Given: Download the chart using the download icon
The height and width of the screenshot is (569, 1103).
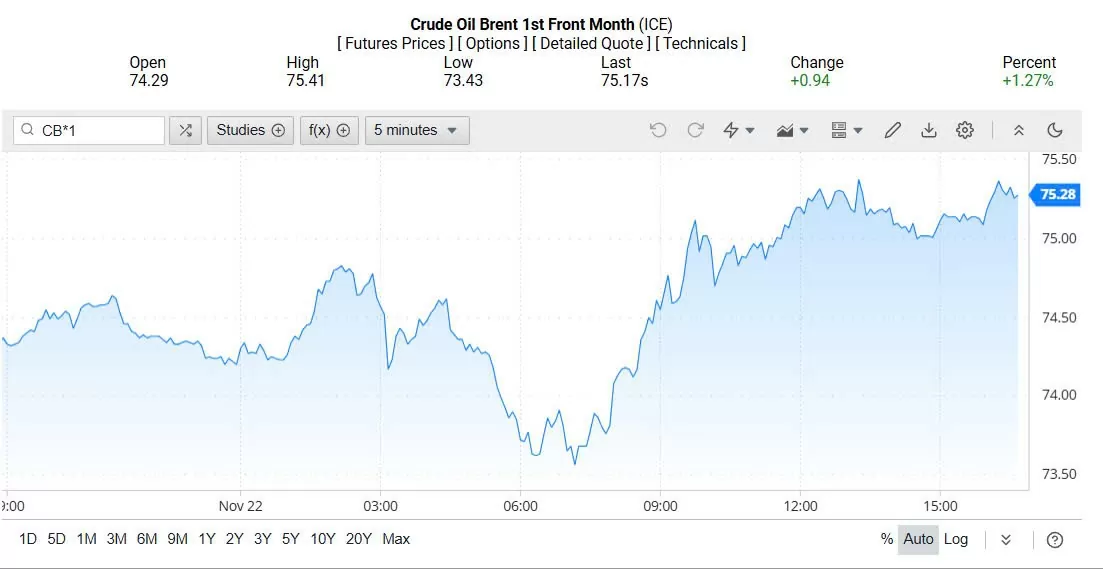Looking at the screenshot, I should point(929,130).
